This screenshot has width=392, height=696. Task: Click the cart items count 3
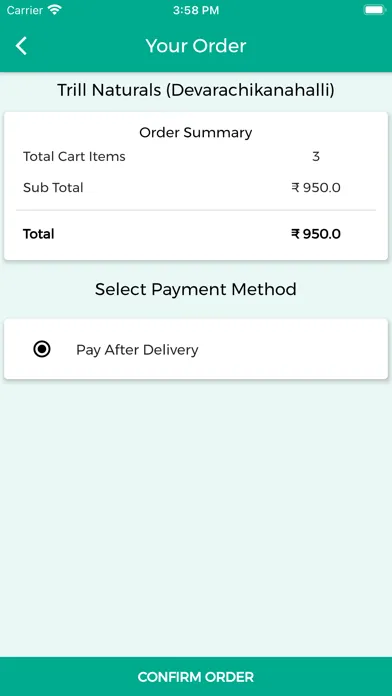click(316, 156)
